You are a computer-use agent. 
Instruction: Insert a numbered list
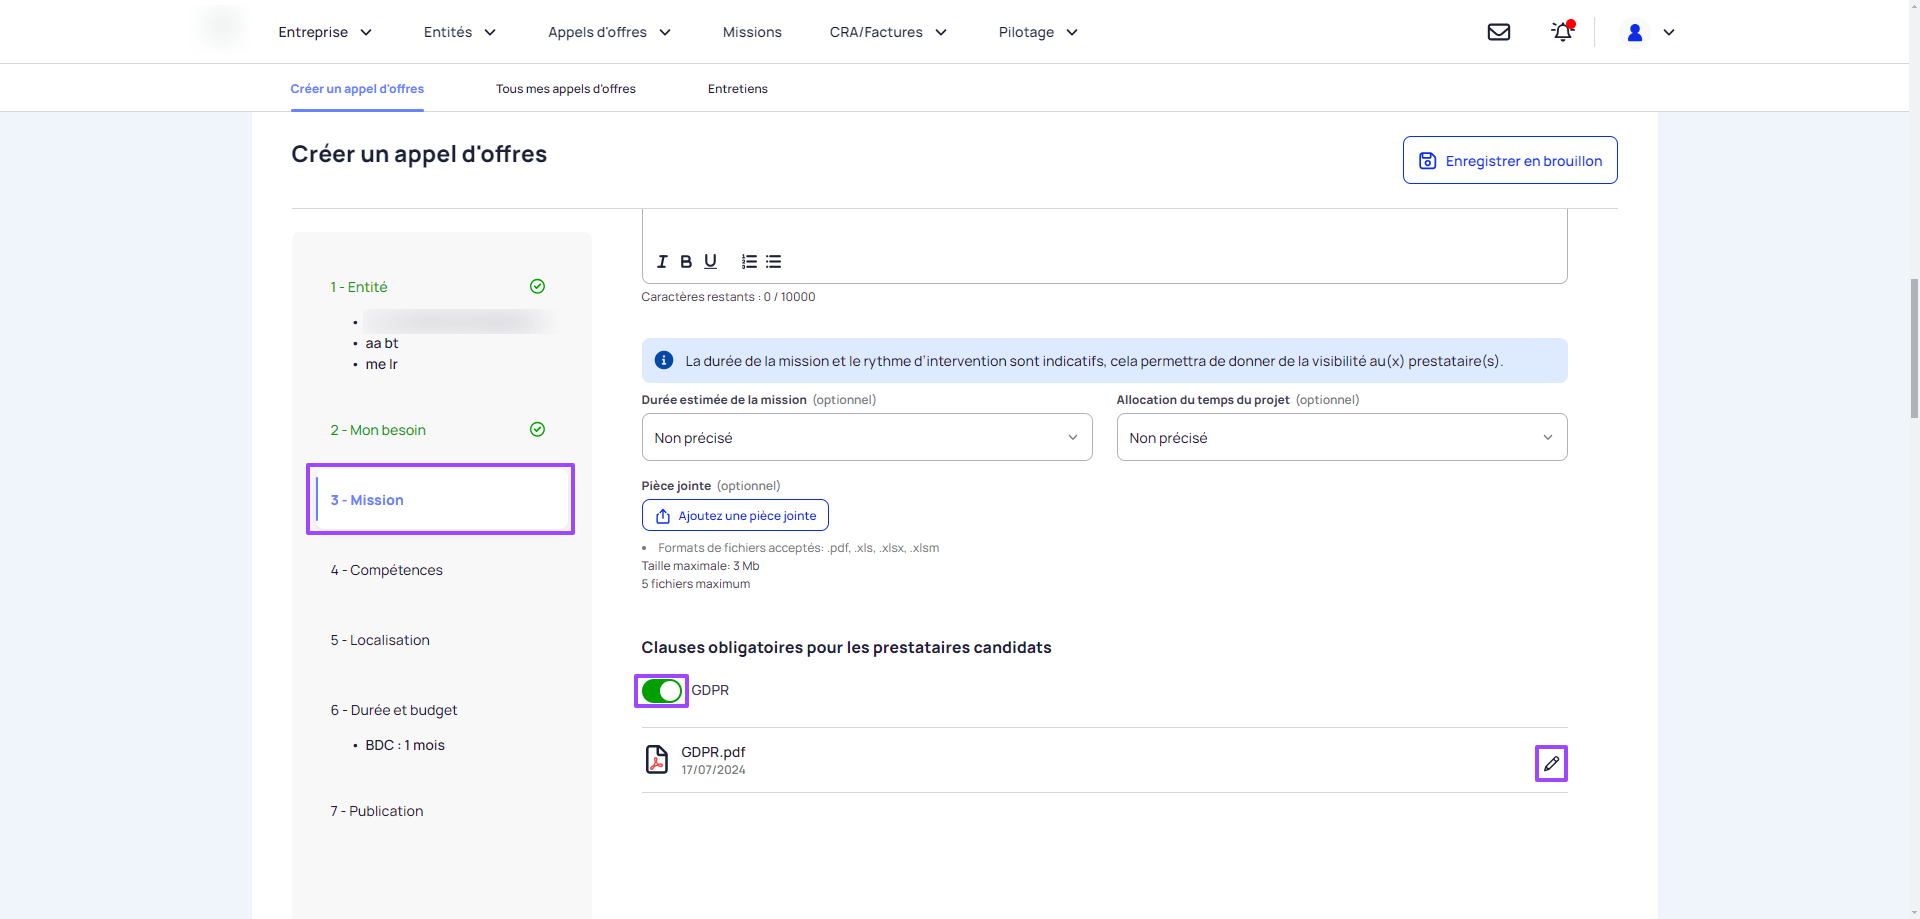749,262
